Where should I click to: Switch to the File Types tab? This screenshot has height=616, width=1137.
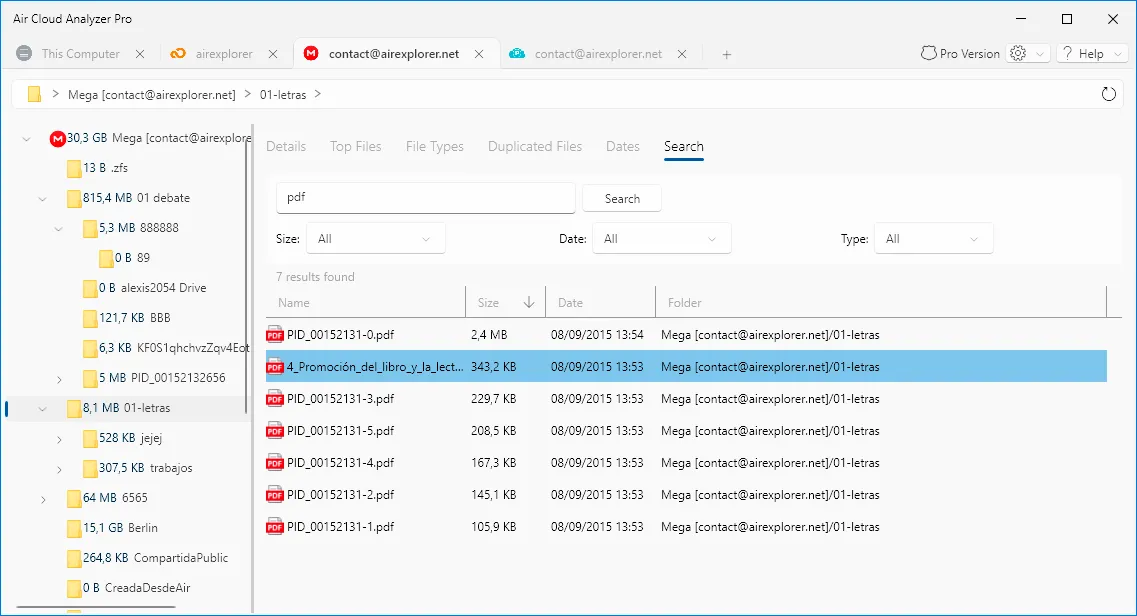[x=434, y=146]
